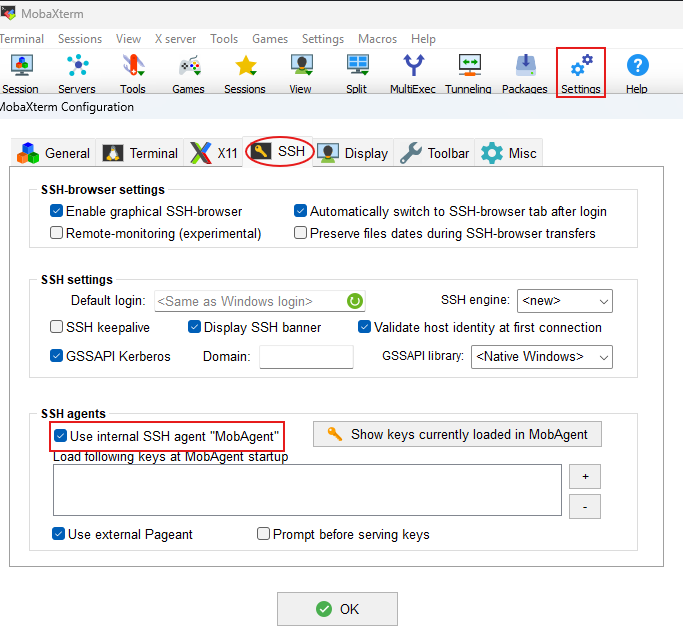This screenshot has height=631, width=683.
Task: Click the Servers toolbar icon
Action: click(x=77, y=74)
